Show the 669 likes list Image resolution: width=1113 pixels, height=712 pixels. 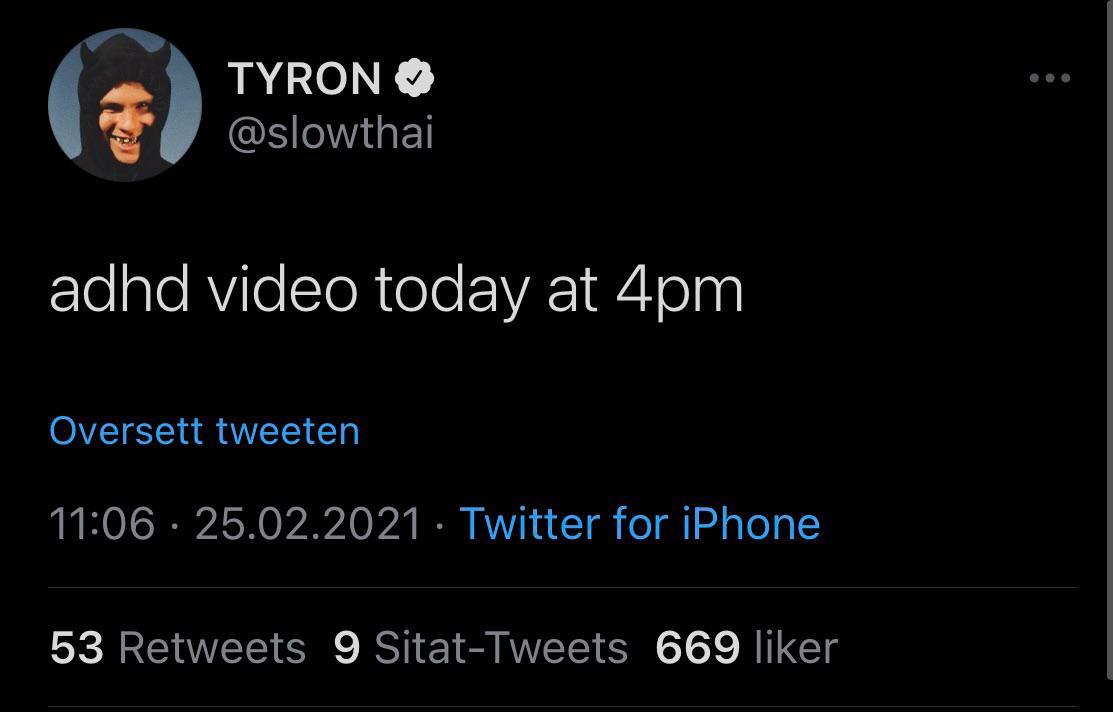[745, 647]
